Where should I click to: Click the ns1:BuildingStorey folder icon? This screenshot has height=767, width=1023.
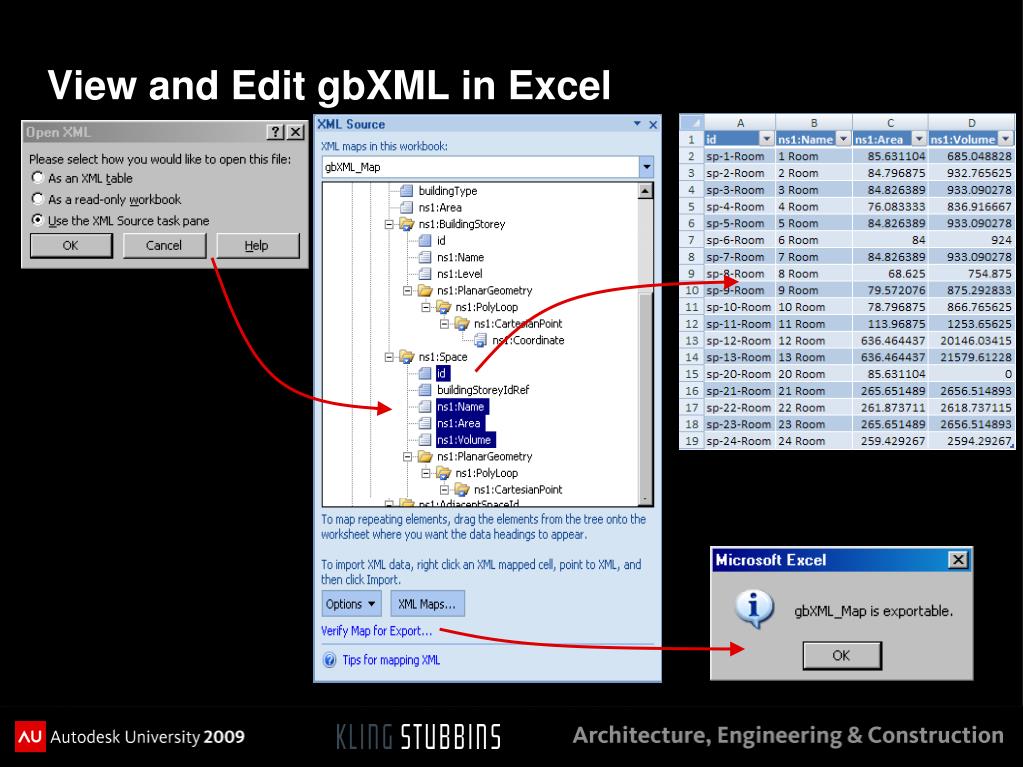[406, 224]
